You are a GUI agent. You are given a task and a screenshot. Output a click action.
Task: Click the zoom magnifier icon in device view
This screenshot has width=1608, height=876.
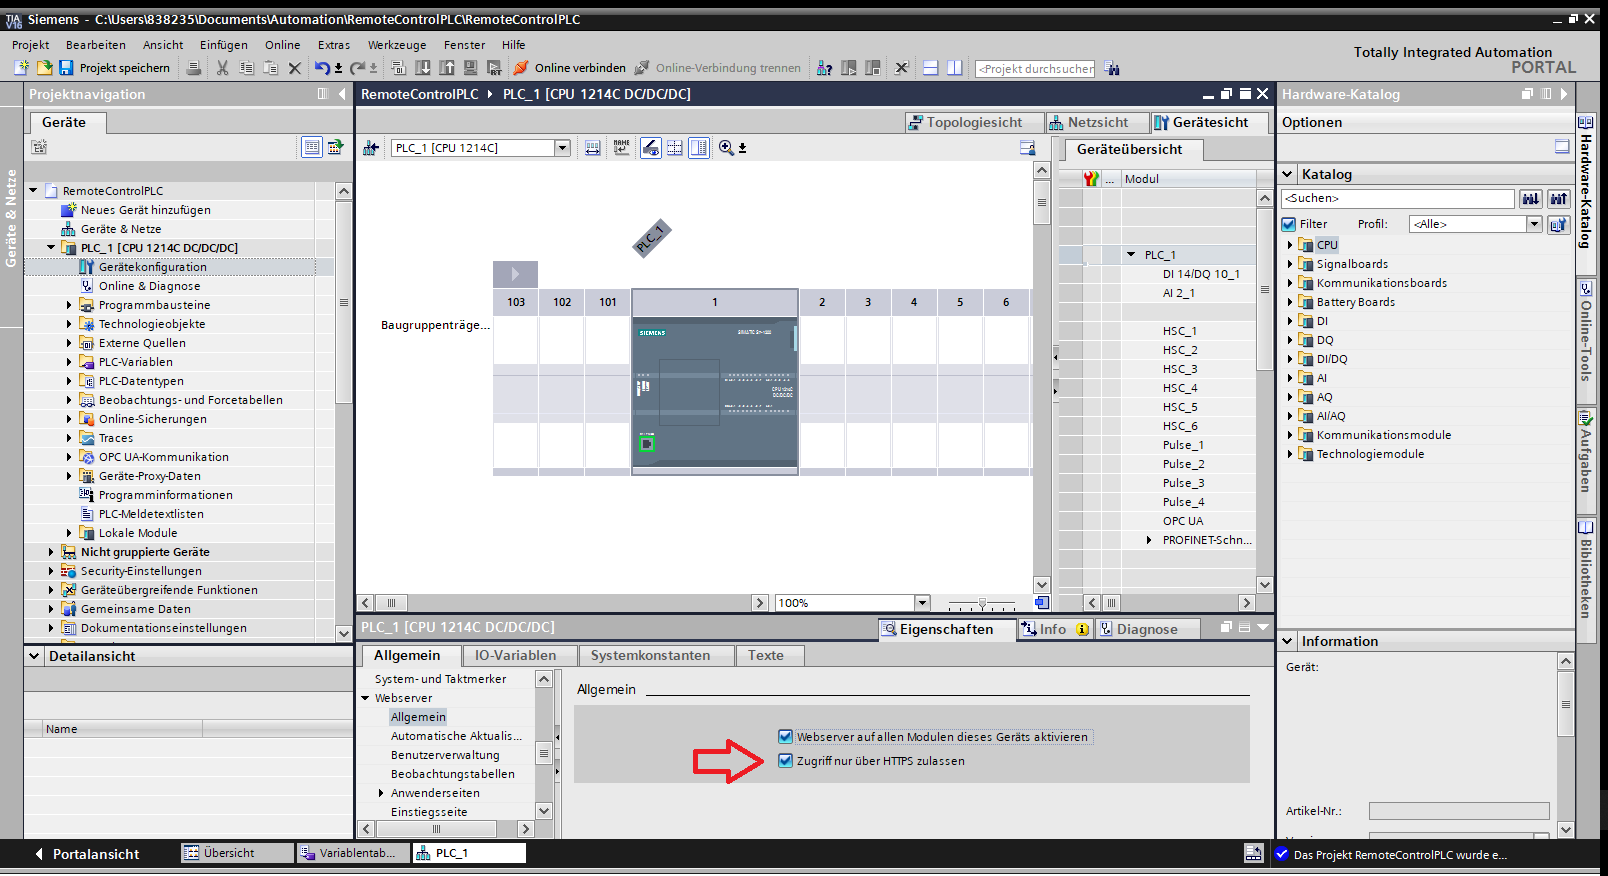(726, 148)
